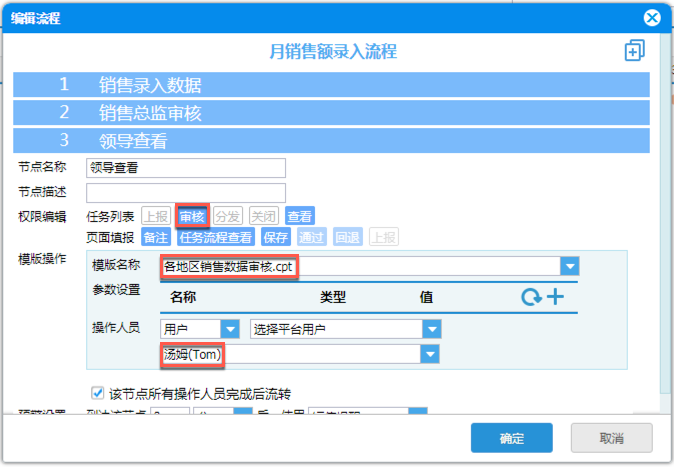Click the 类型 column header
674x467 pixels.
tap(333, 297)
